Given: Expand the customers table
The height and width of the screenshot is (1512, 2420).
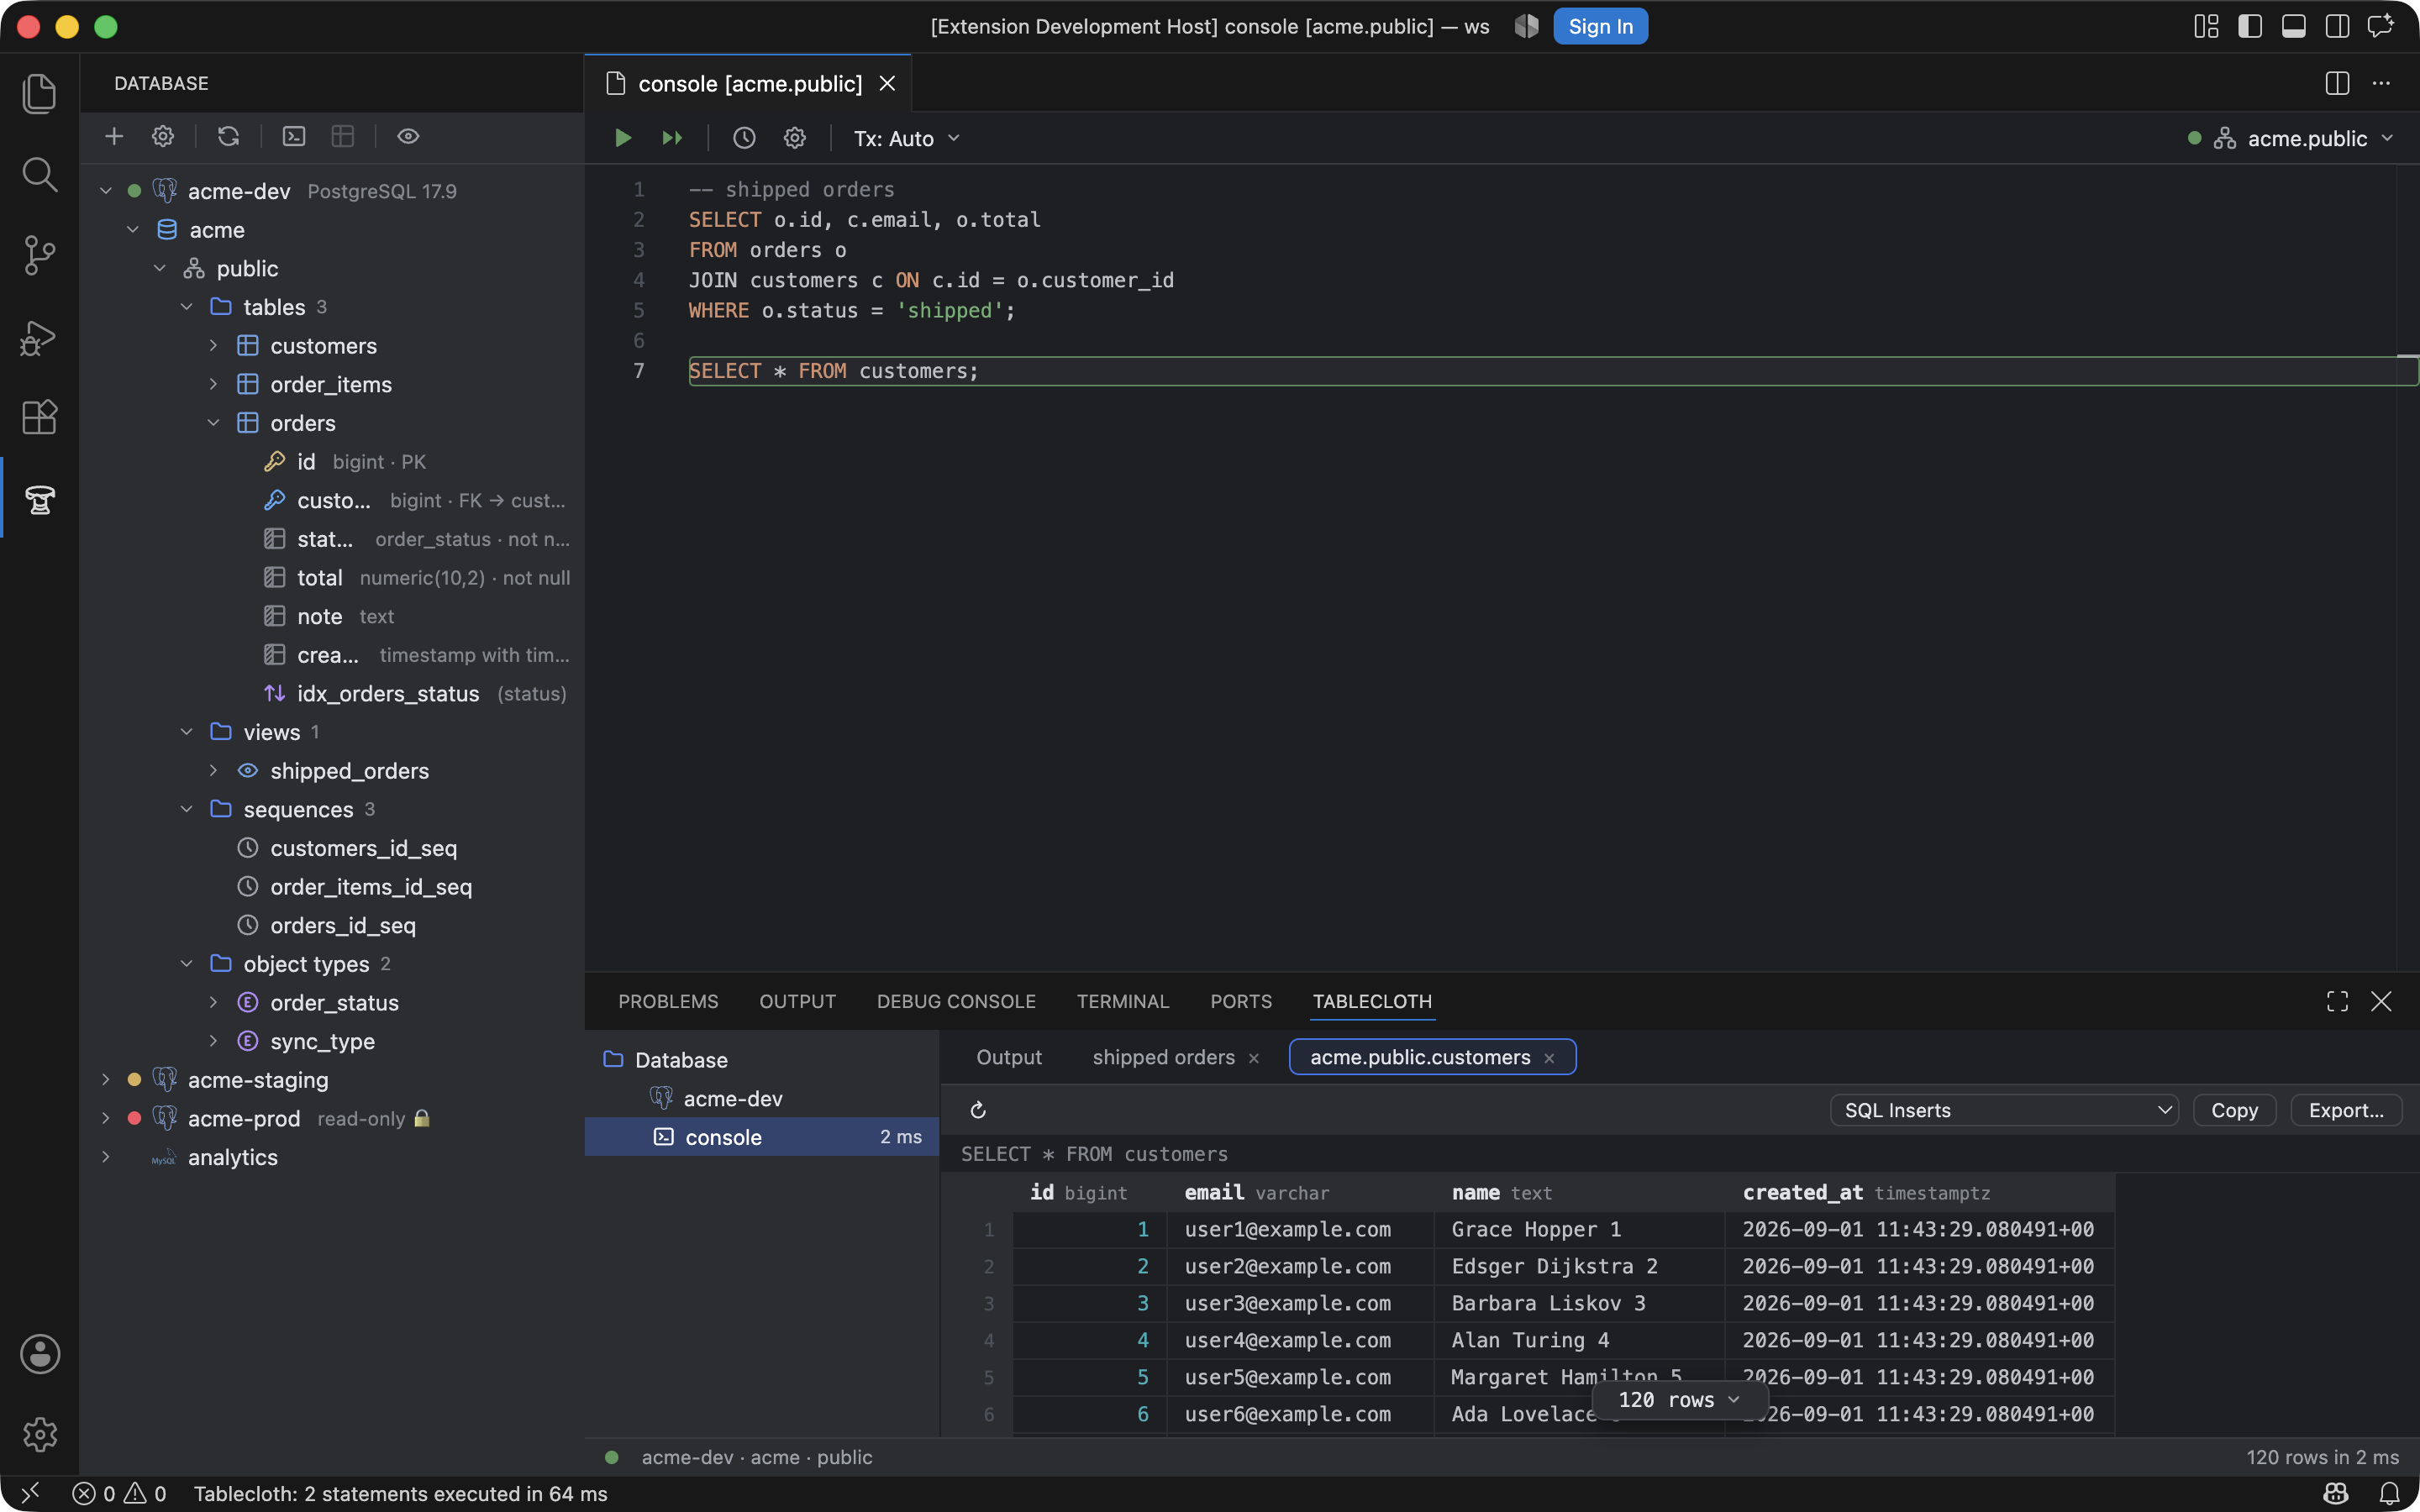Looking at the screenshot, I should pos(213,346).
